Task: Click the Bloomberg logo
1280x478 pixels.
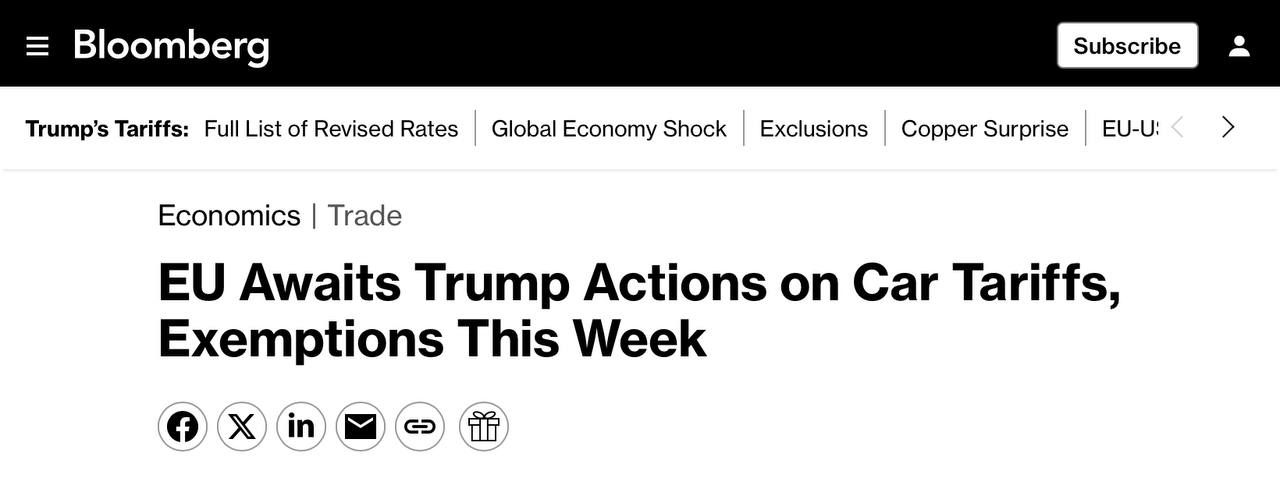Action: pos(171,46)
